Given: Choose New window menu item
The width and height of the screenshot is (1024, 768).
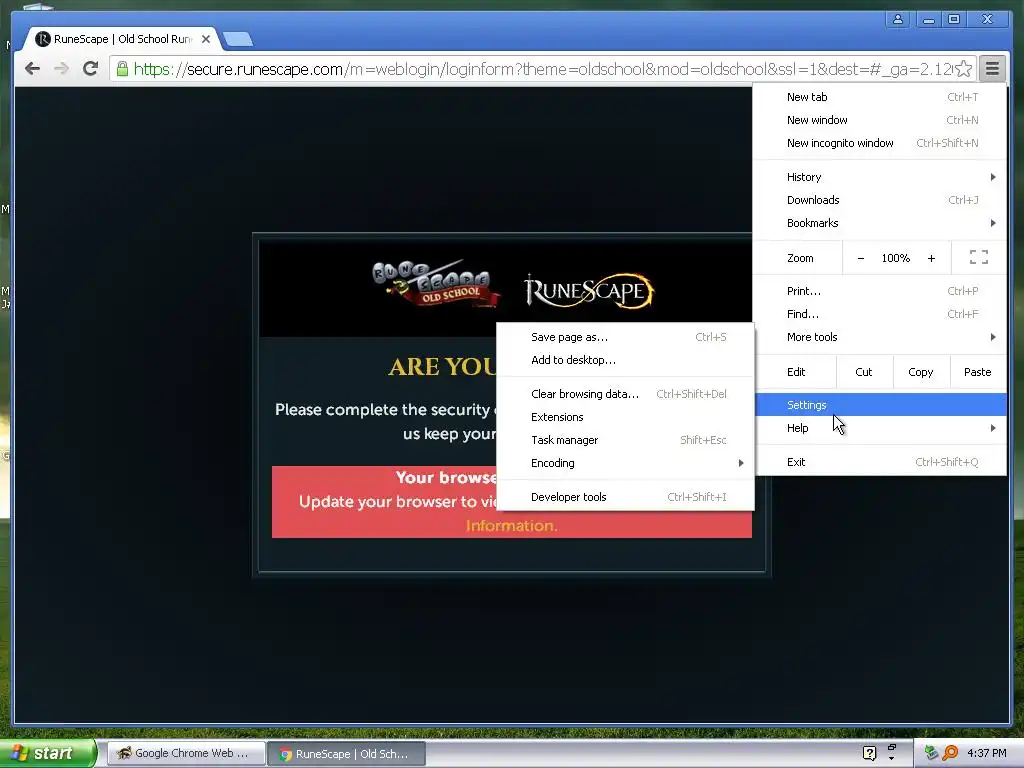Looking at the screenshot, I should (880, 120).
